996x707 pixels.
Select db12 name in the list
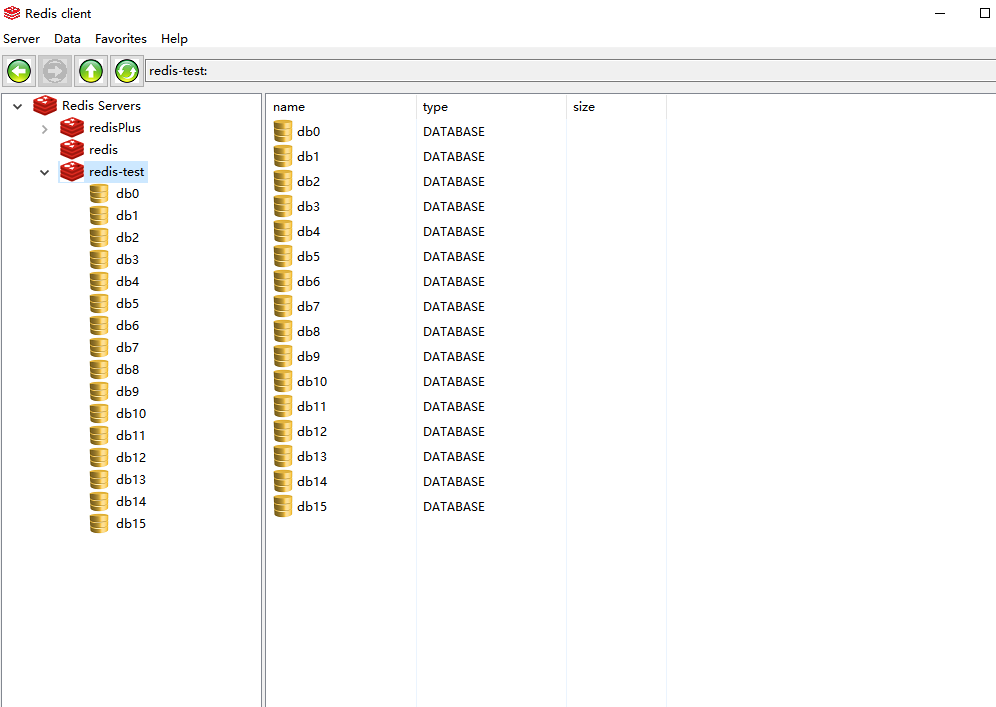313,431
